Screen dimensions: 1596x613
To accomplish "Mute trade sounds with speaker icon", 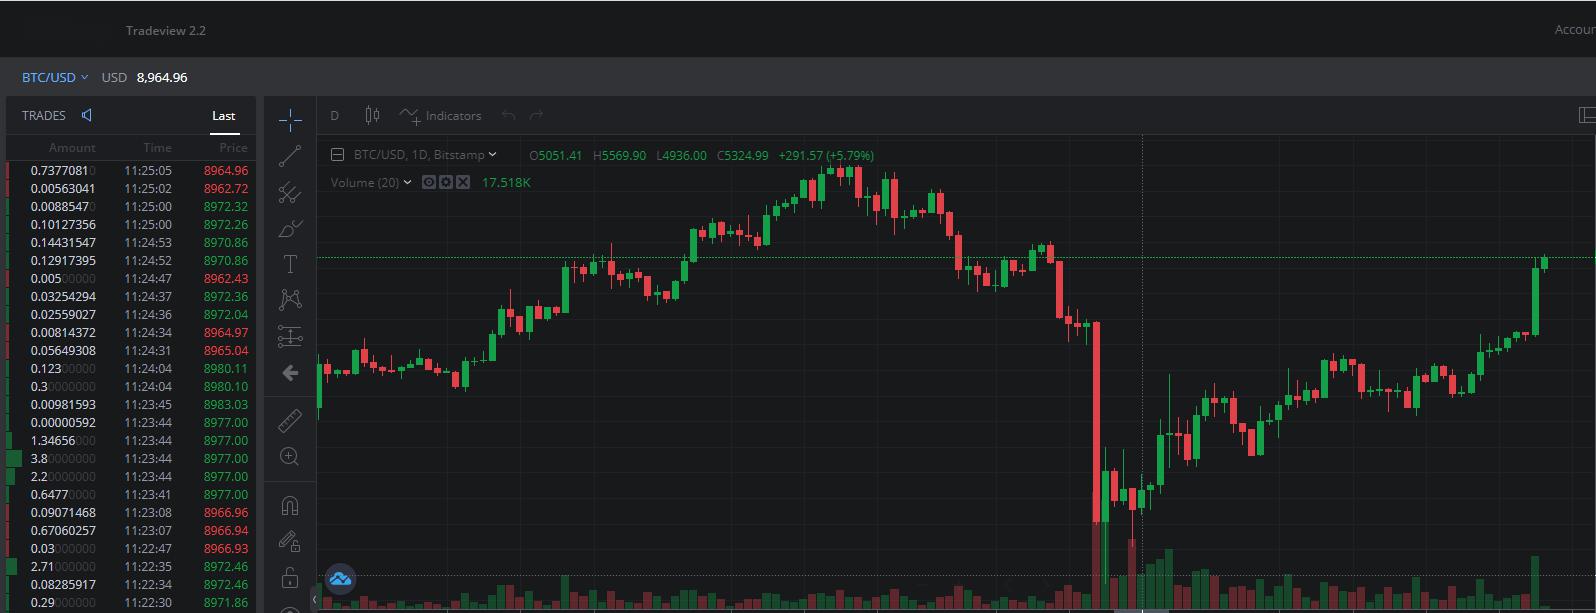I will tap(87, 116).
